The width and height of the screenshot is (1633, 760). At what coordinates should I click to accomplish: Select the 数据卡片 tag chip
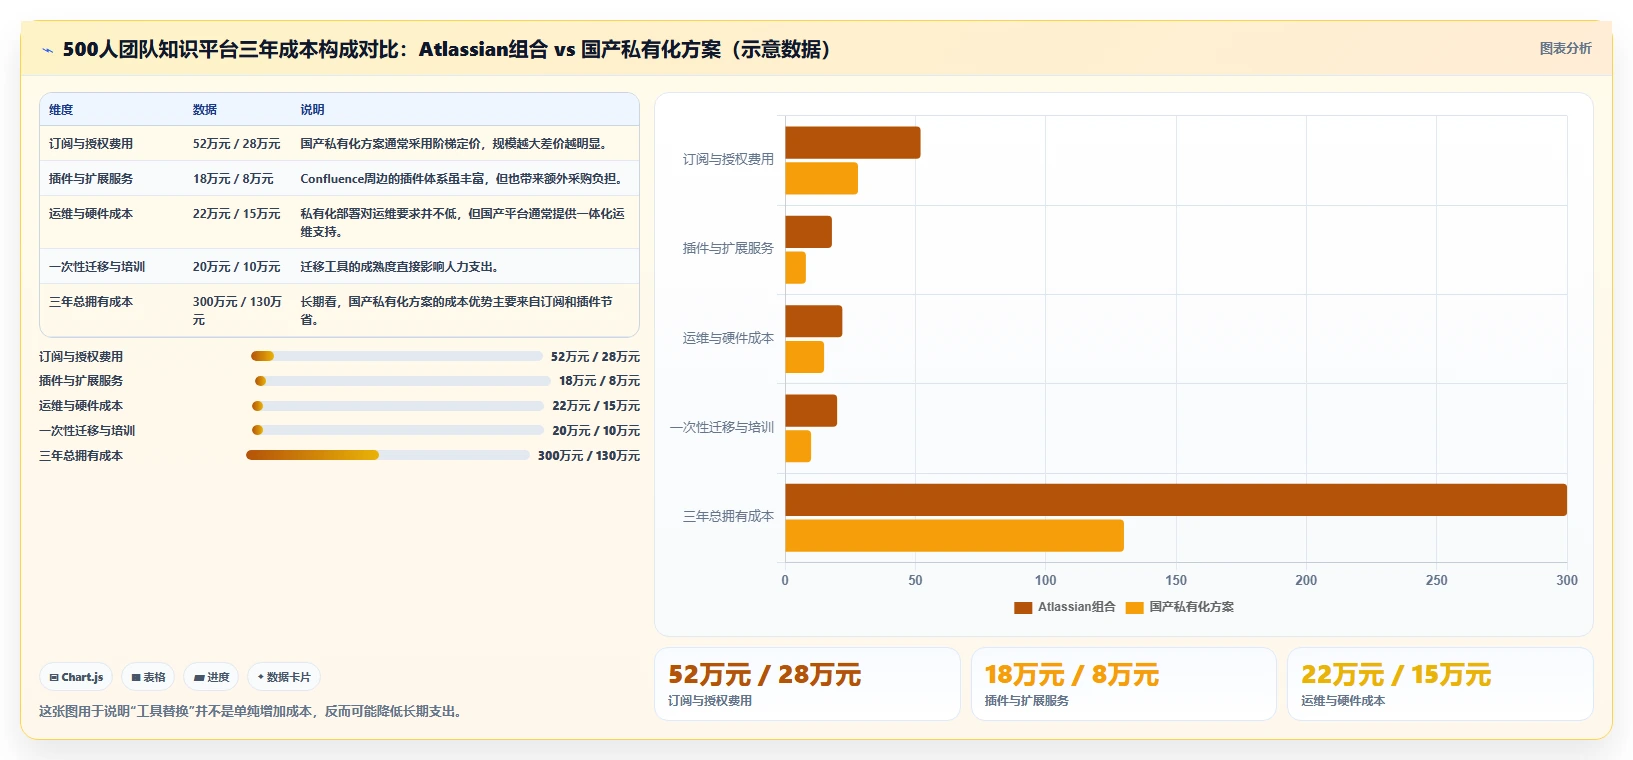[x=284, y=677]
